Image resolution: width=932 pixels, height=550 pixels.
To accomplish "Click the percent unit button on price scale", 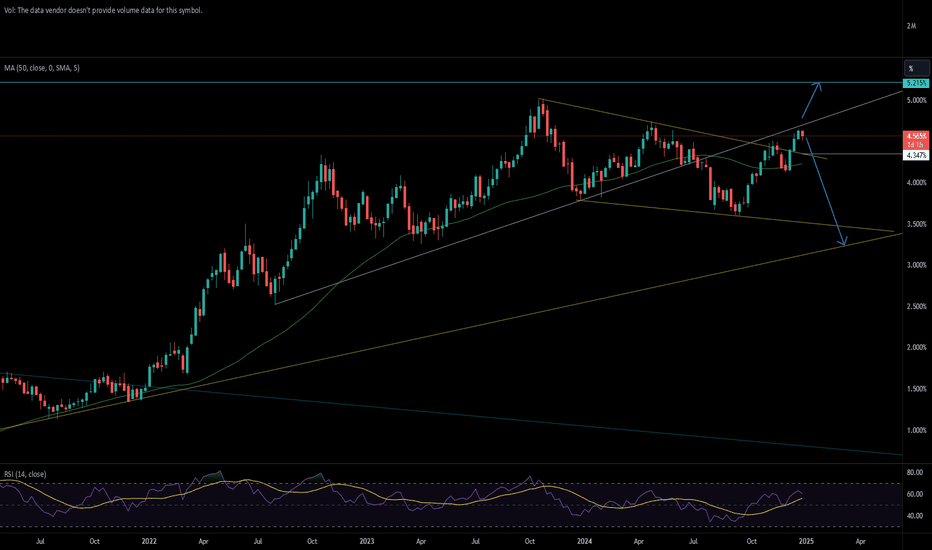I will (917, 68).
